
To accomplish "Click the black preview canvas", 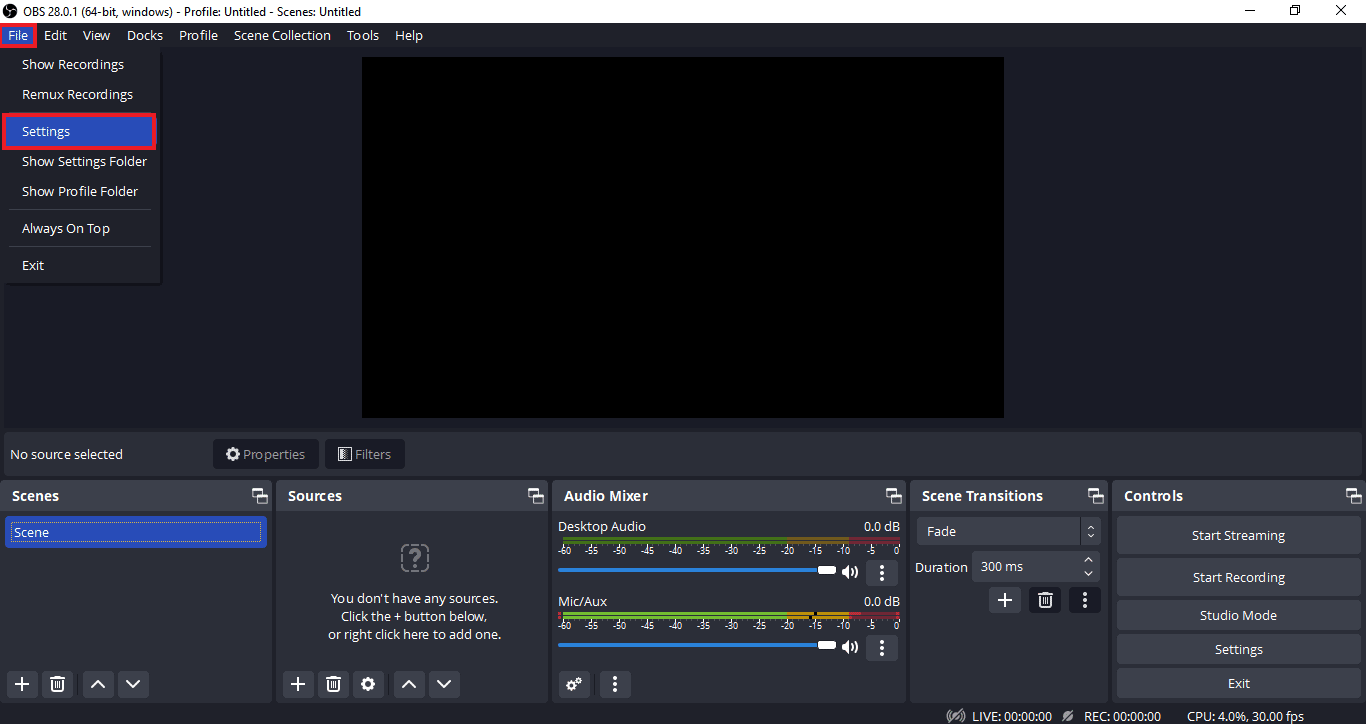I will [x=682, y=237].
